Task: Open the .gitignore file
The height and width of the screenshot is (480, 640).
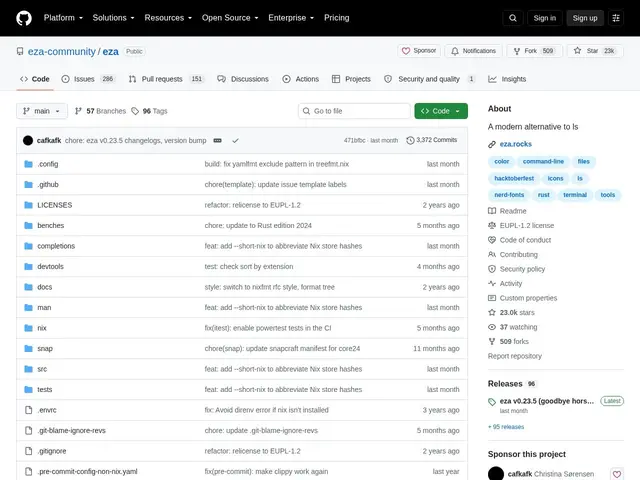Action: click(52, 451)
